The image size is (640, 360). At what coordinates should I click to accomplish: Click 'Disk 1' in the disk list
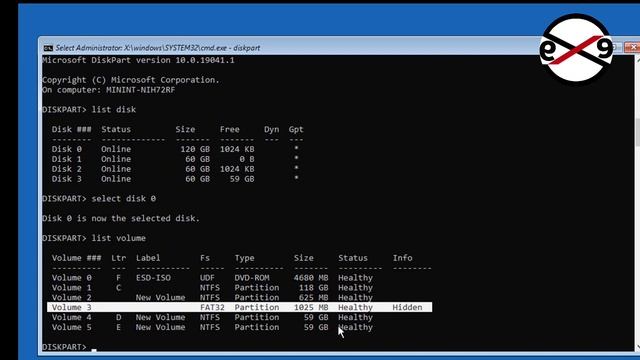point(67,159)
